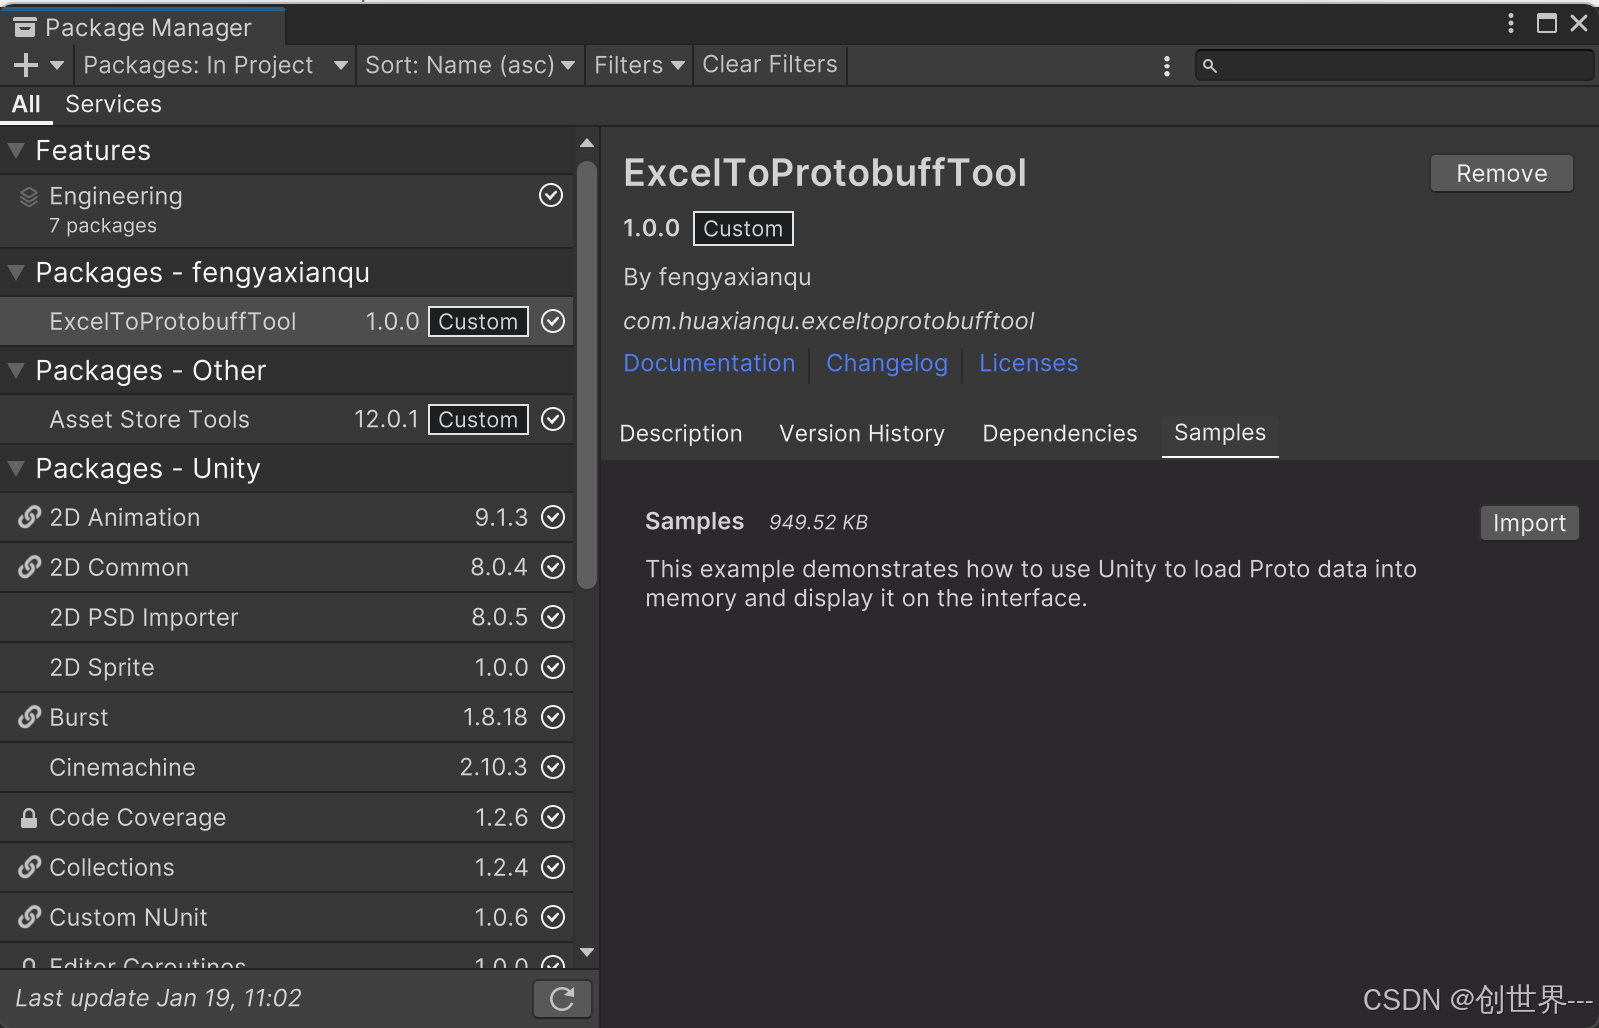The height and width of the screenshot is (1028, 1599).
Task: Select the ExcelToProtobuffTool package row
Action: [x=287, y=321]
